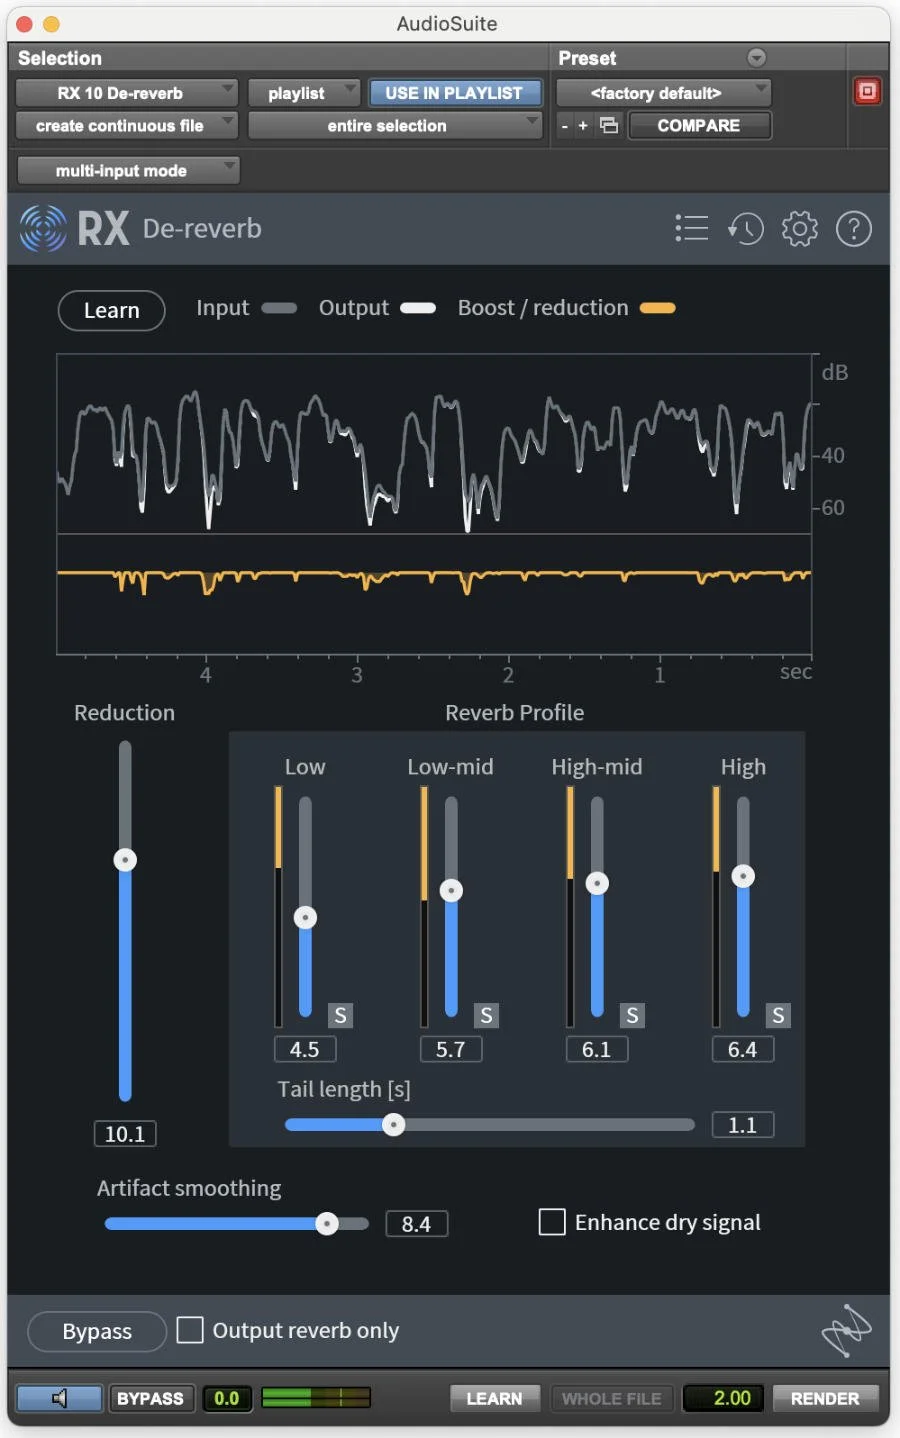The height and width of the screenshot is (1438, 900).
Task: Click the Learn button above the graph
Action: point(112,310)
